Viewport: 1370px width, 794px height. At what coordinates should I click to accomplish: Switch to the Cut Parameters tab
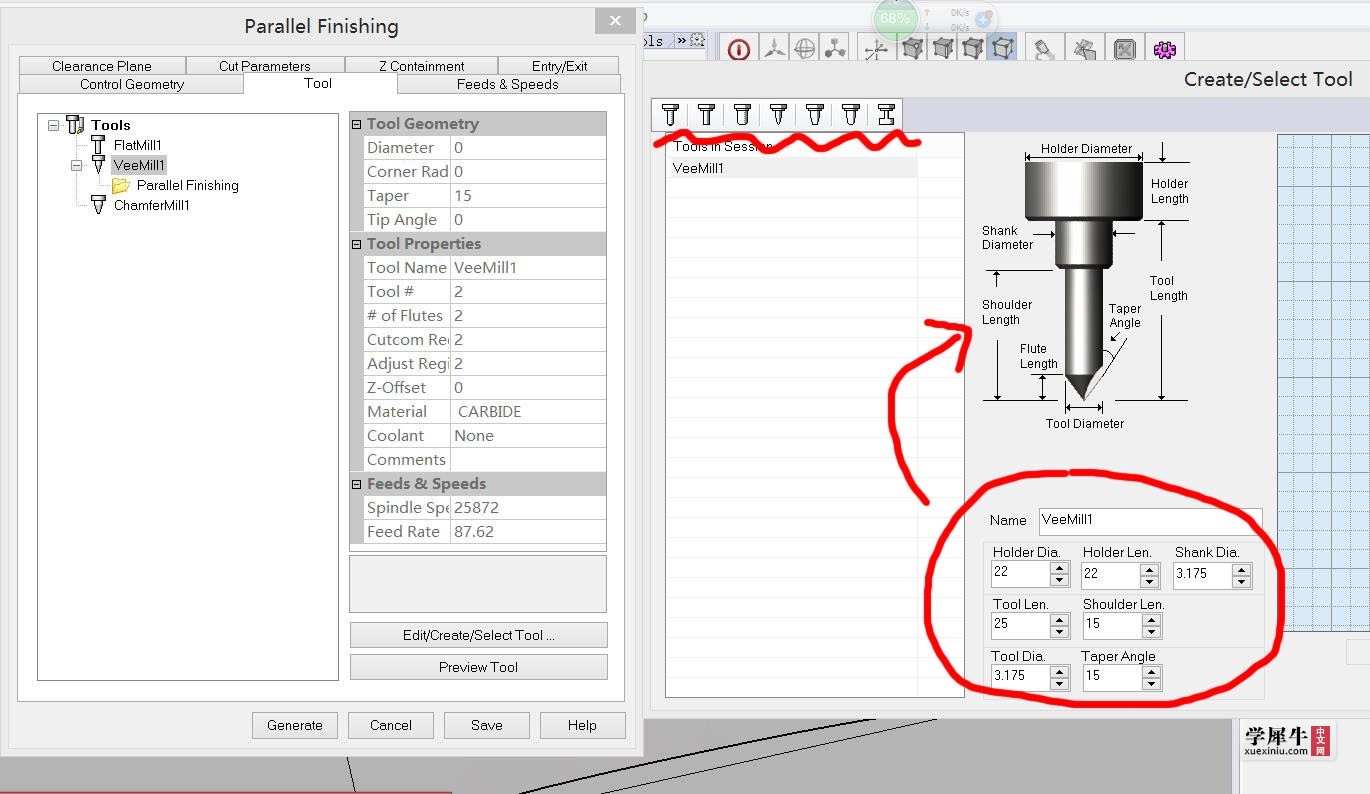click(x=265, y=66)
